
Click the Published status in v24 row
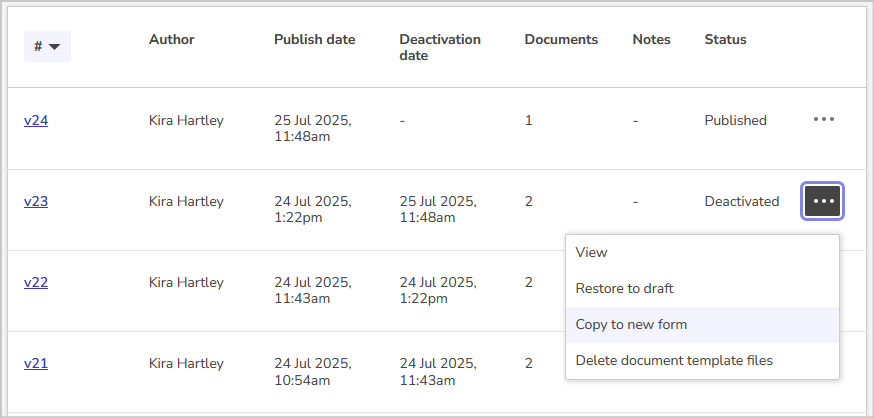pyautogui.click(x=735, y=120)
